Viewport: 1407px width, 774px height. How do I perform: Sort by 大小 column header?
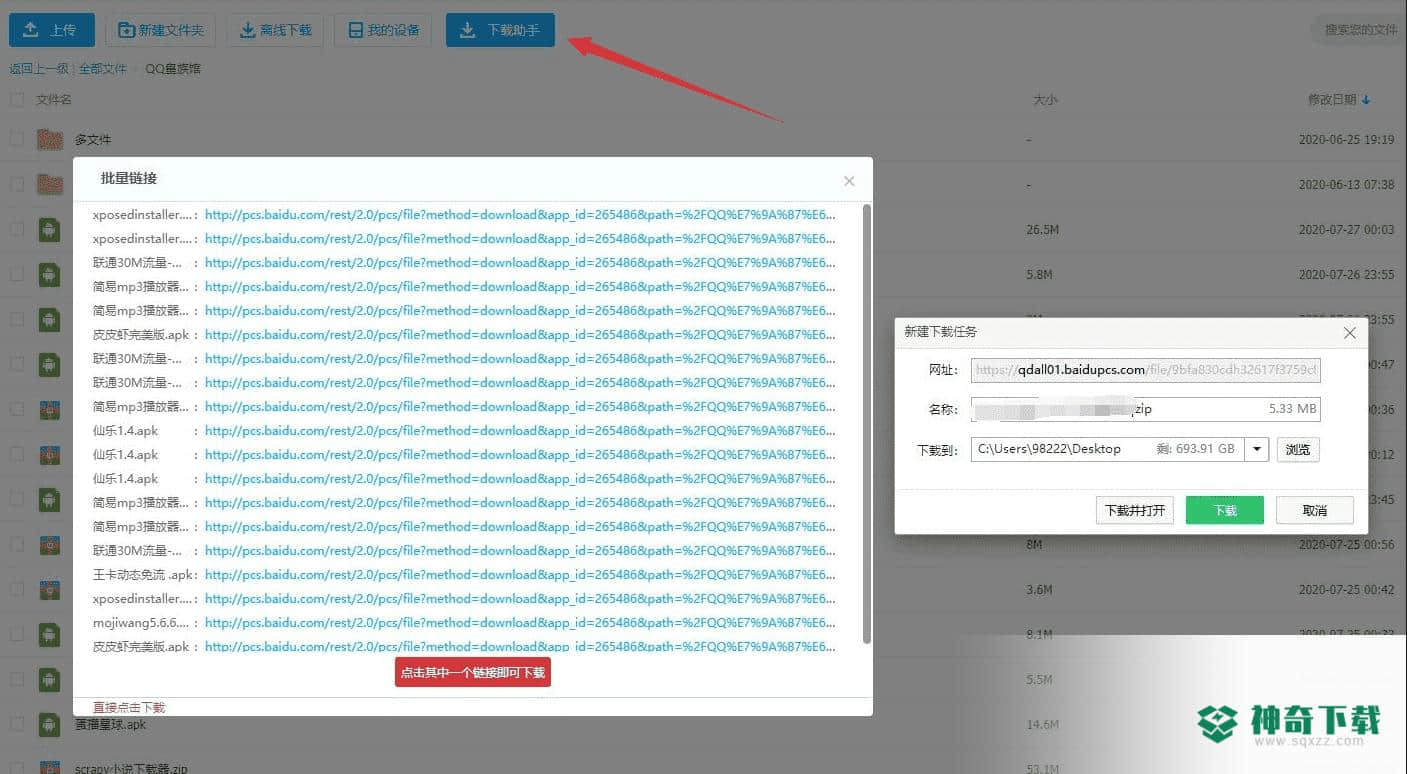pos(1045,100)
